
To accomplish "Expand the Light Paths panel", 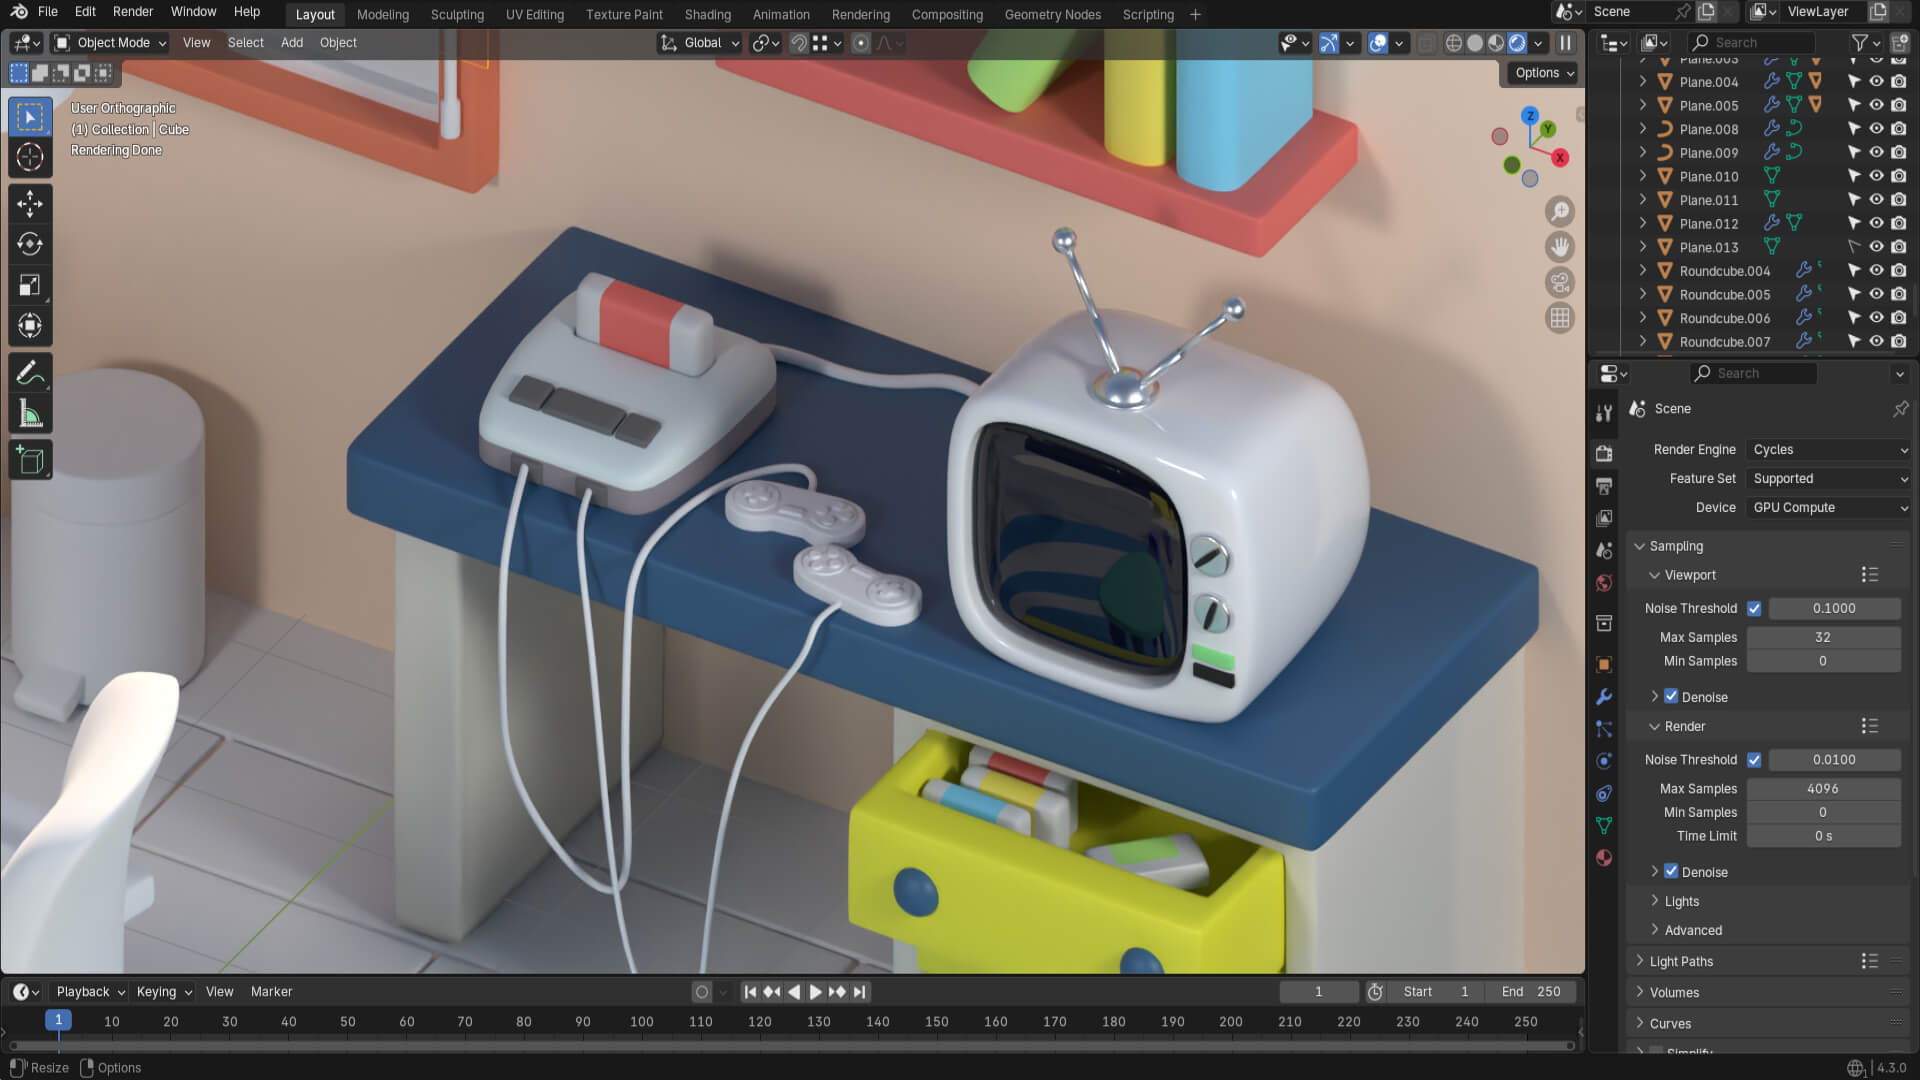I will 1680,961.
